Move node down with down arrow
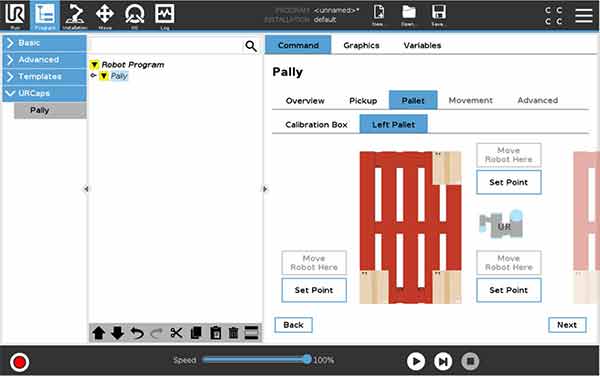Viewport: 600px width, 376px height. click(x=117, y=333)
